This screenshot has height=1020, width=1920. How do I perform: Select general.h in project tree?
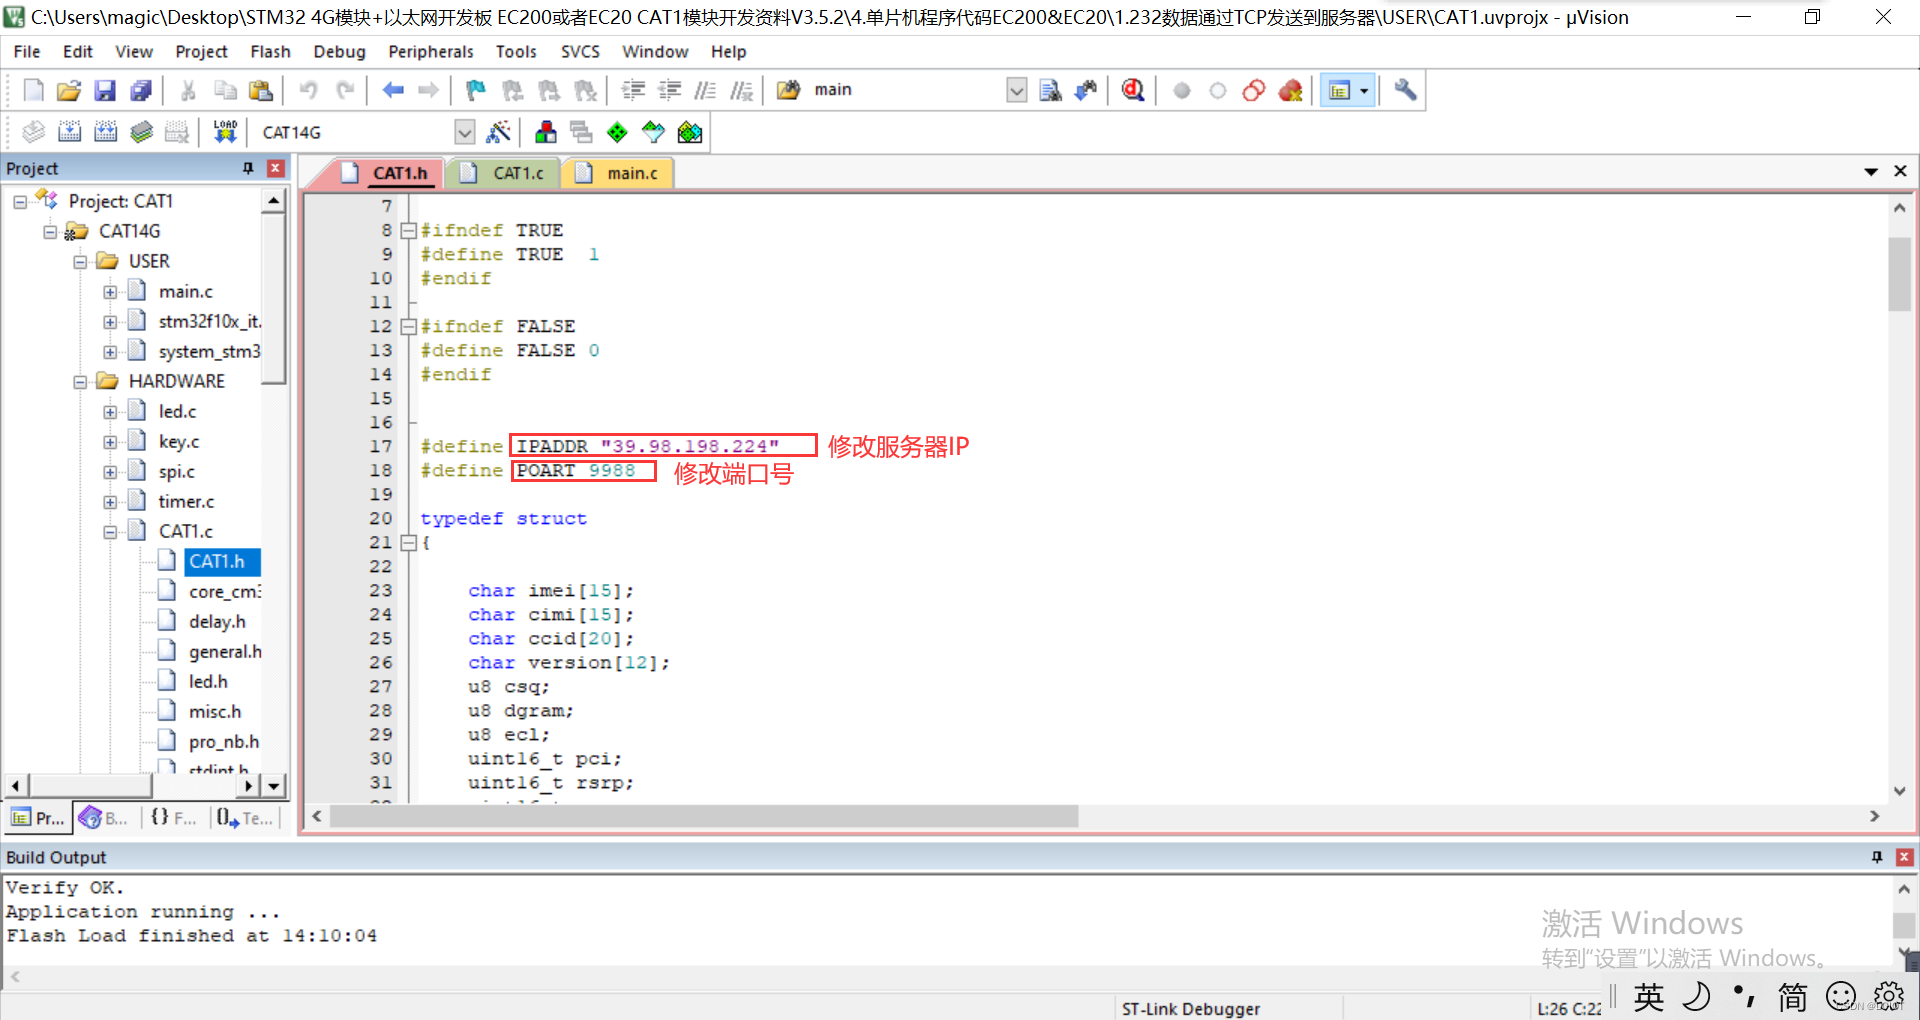(225, 651)
